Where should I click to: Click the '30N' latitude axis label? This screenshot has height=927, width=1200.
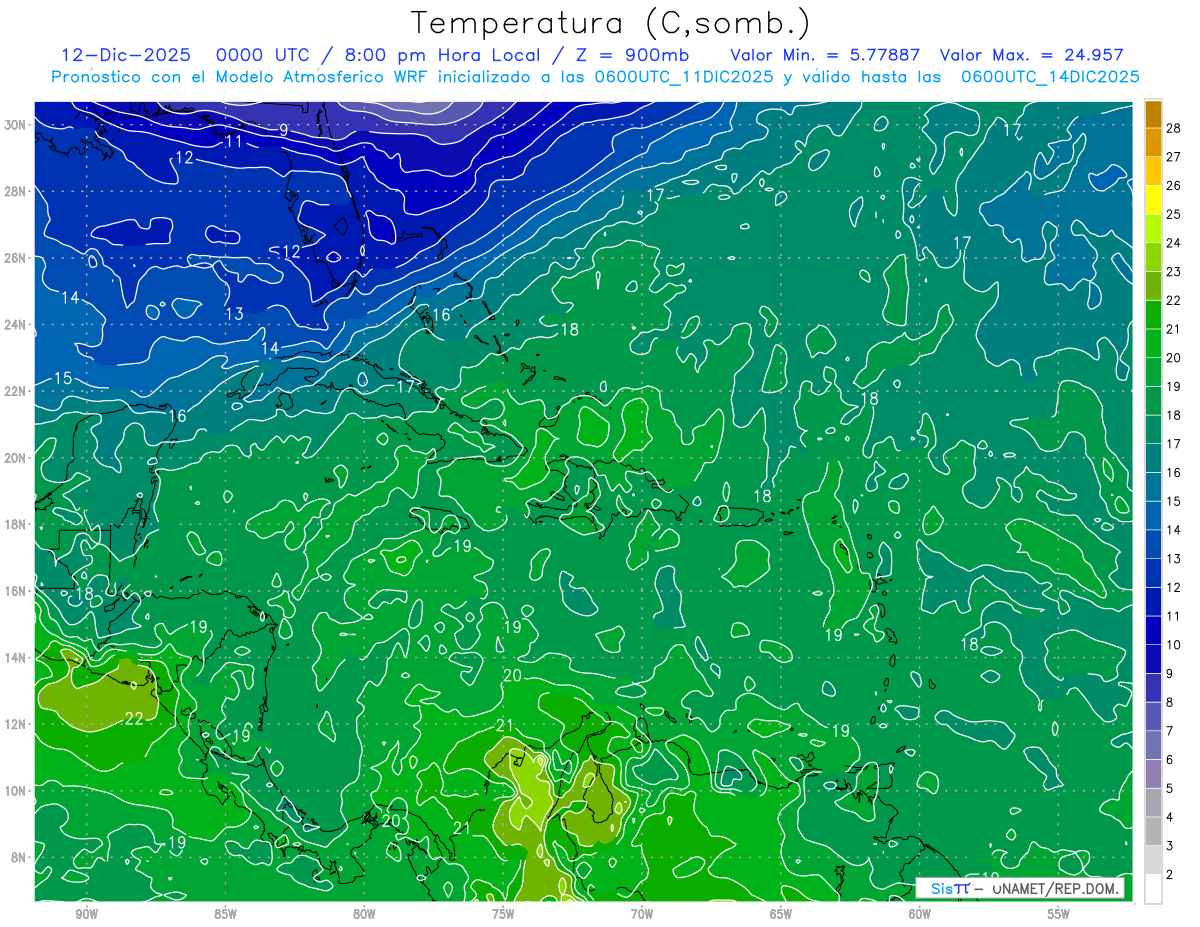15,124
